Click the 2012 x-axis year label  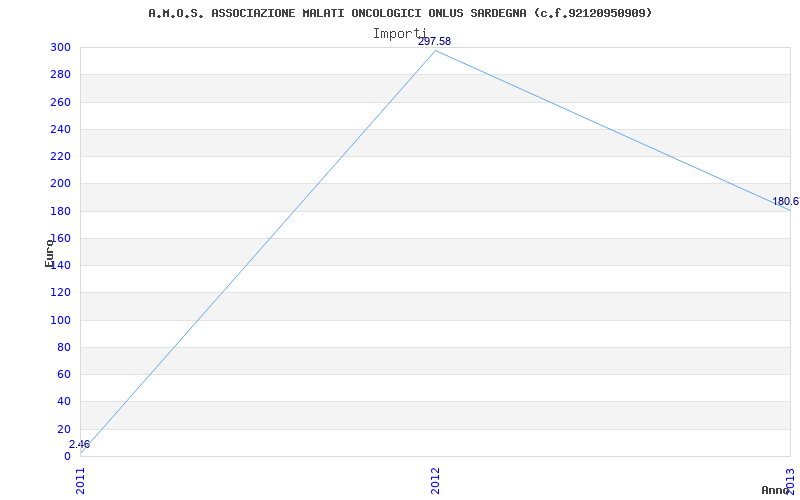click(435, 481)
